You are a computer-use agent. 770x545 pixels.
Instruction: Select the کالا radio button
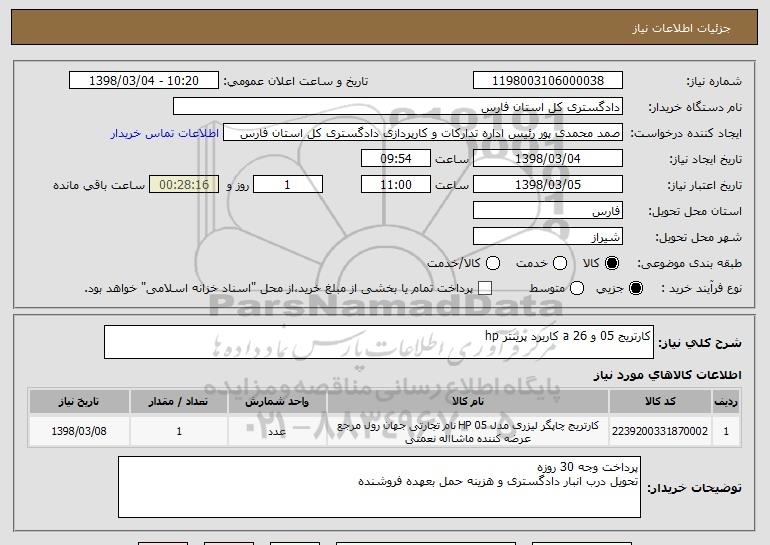(x=612, y=263)
